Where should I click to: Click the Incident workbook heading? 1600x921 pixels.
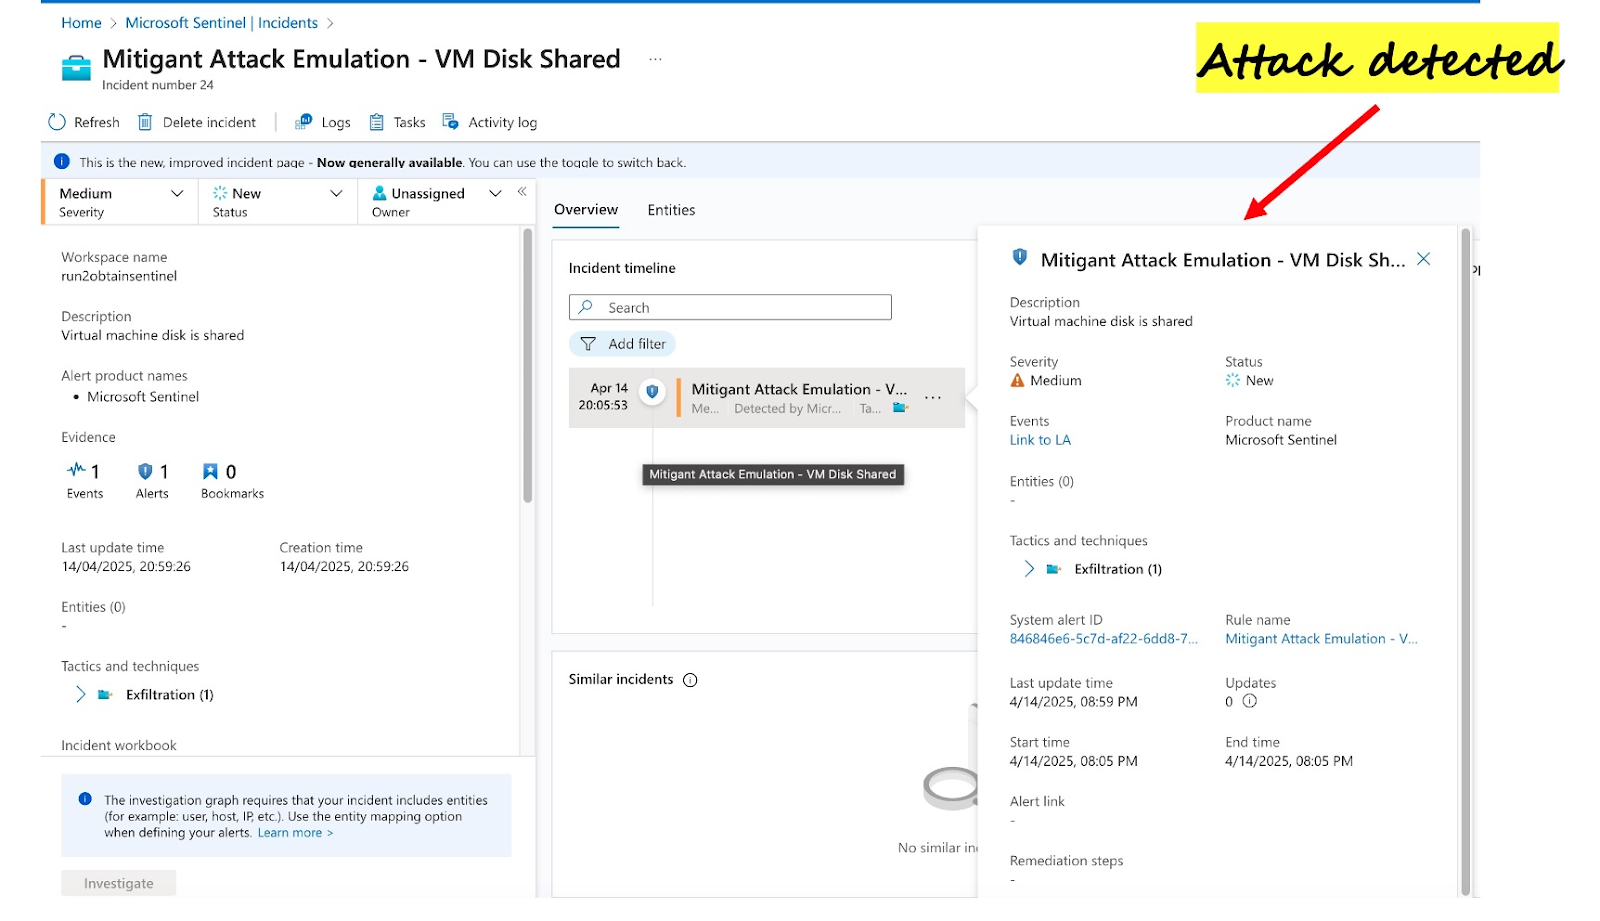point(119,745)
